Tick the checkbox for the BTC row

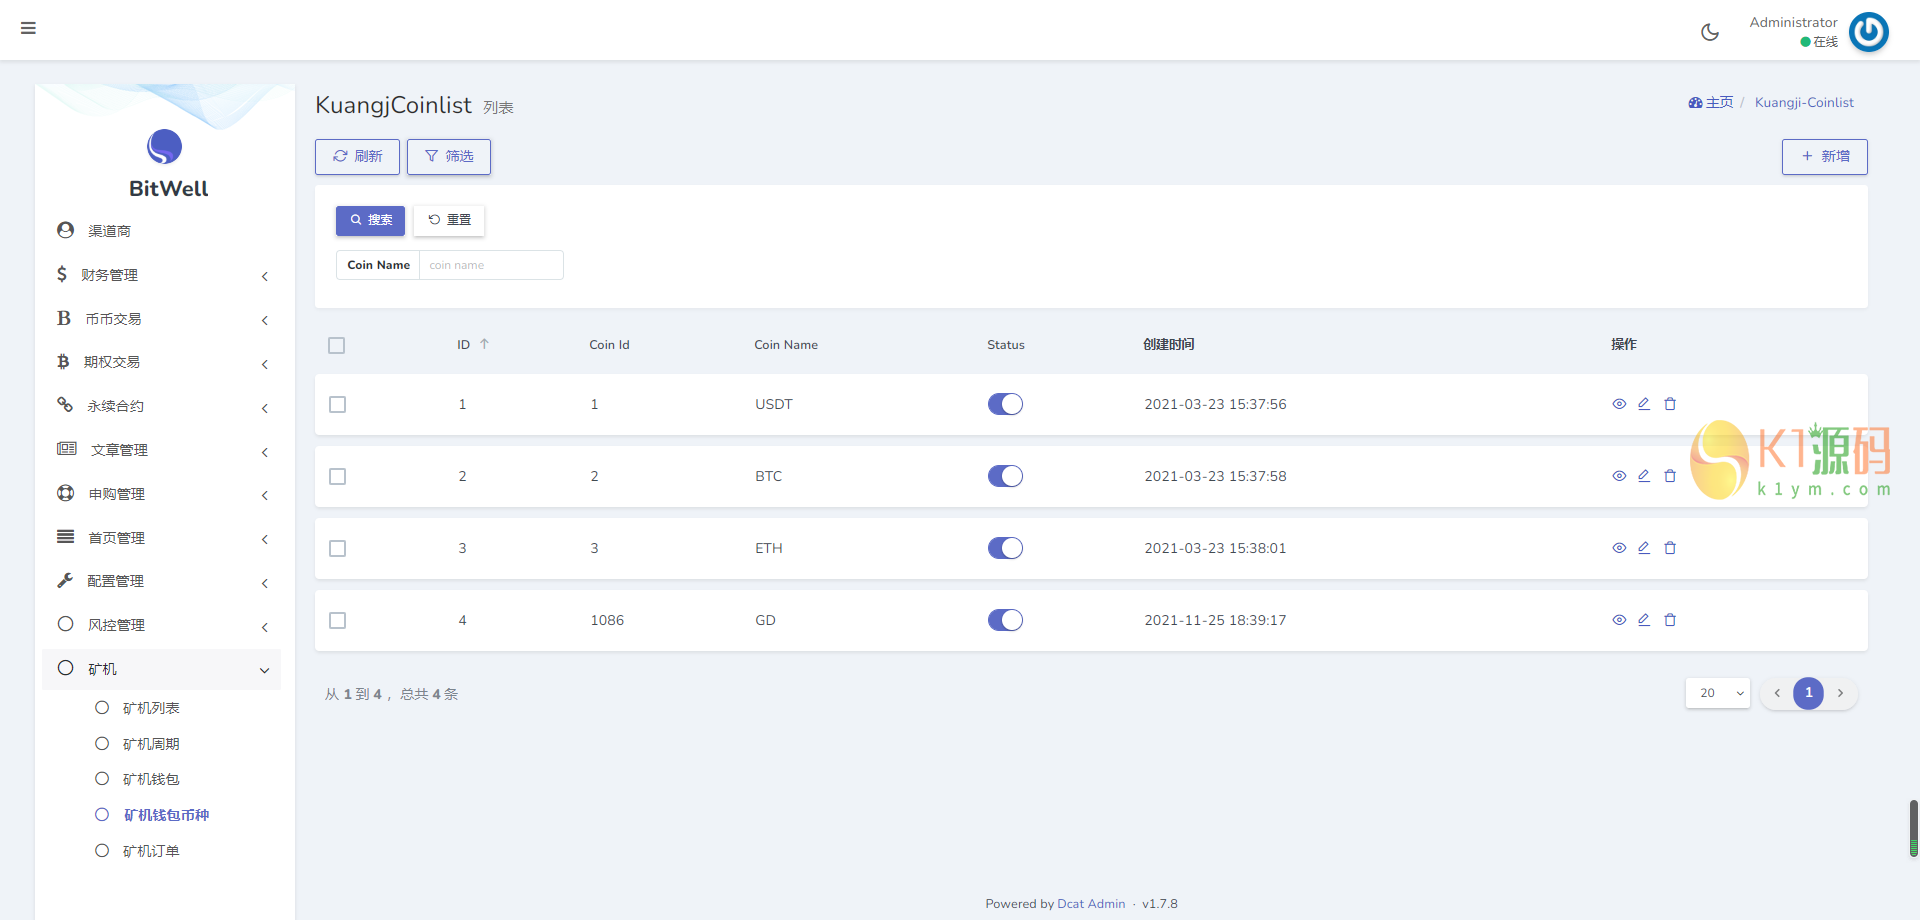point(338,477)
